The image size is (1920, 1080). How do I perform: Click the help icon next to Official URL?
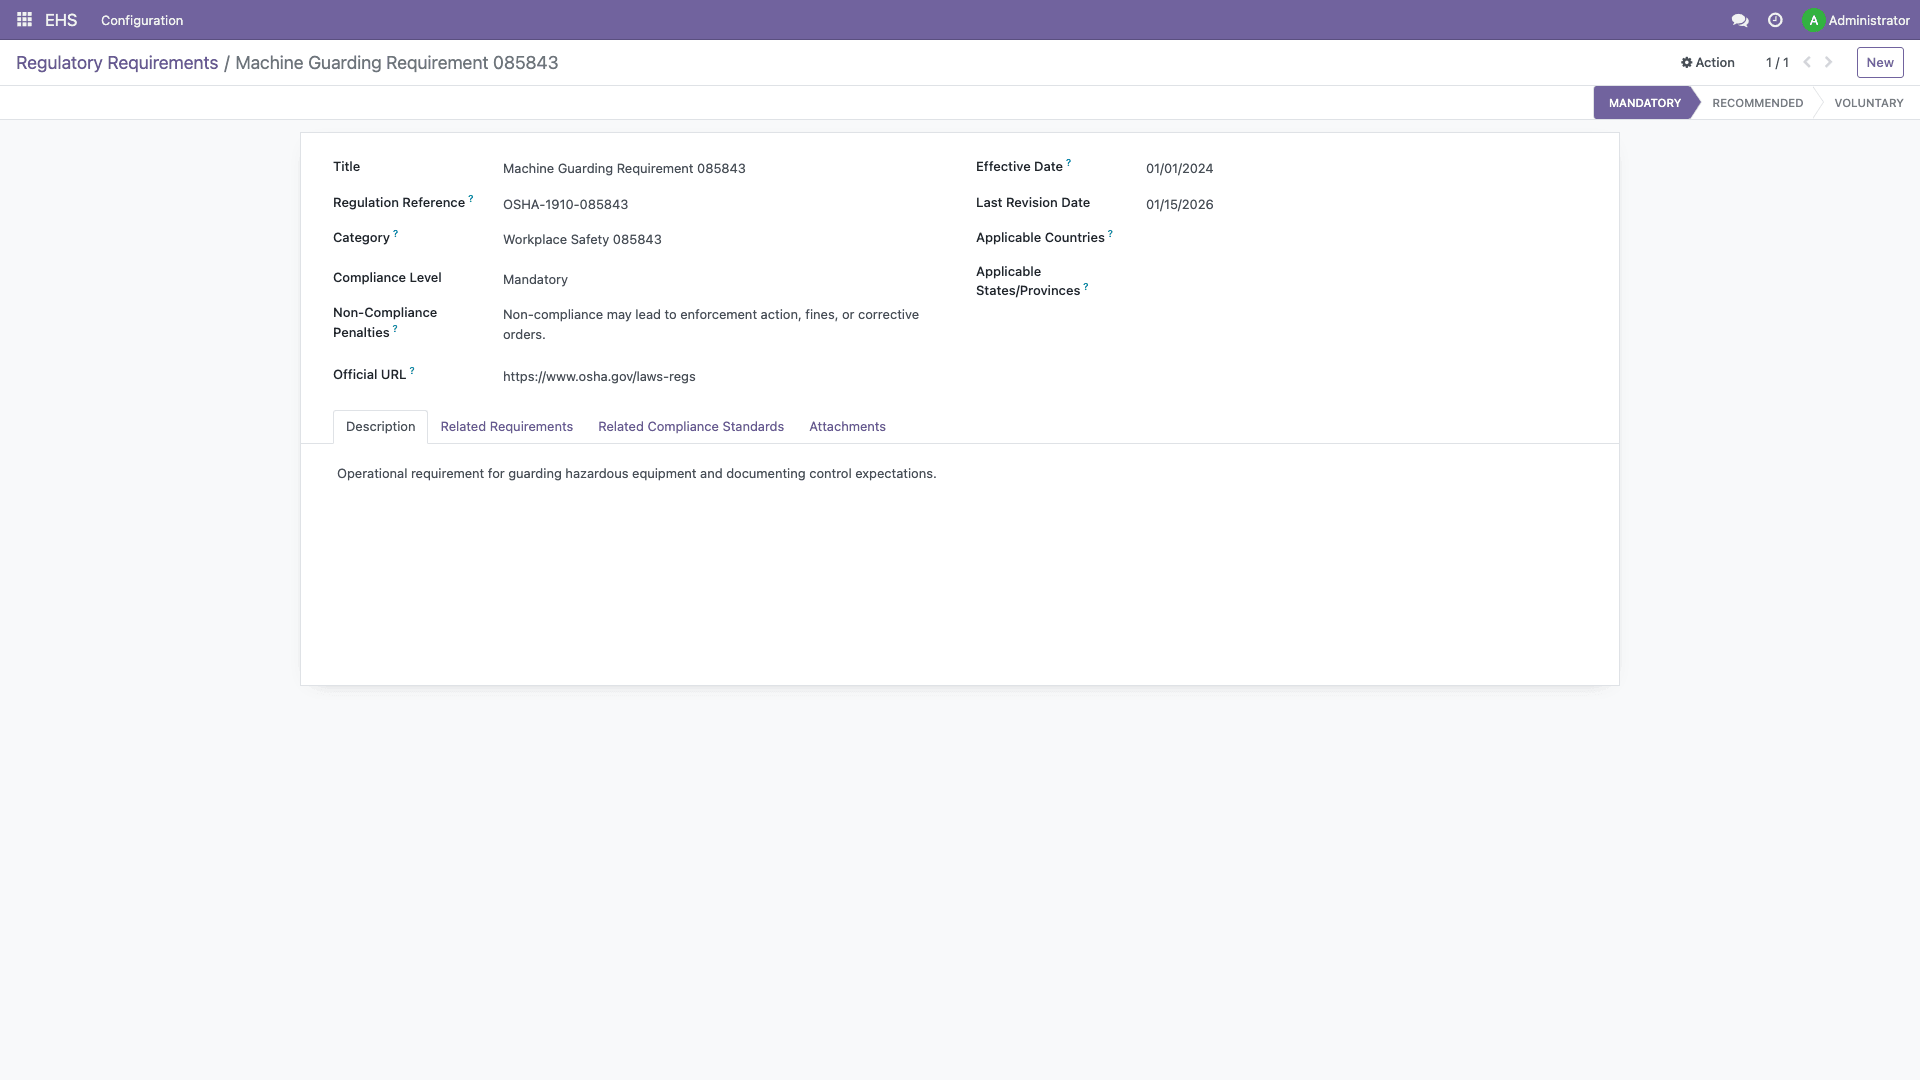(x=410, y=369)
